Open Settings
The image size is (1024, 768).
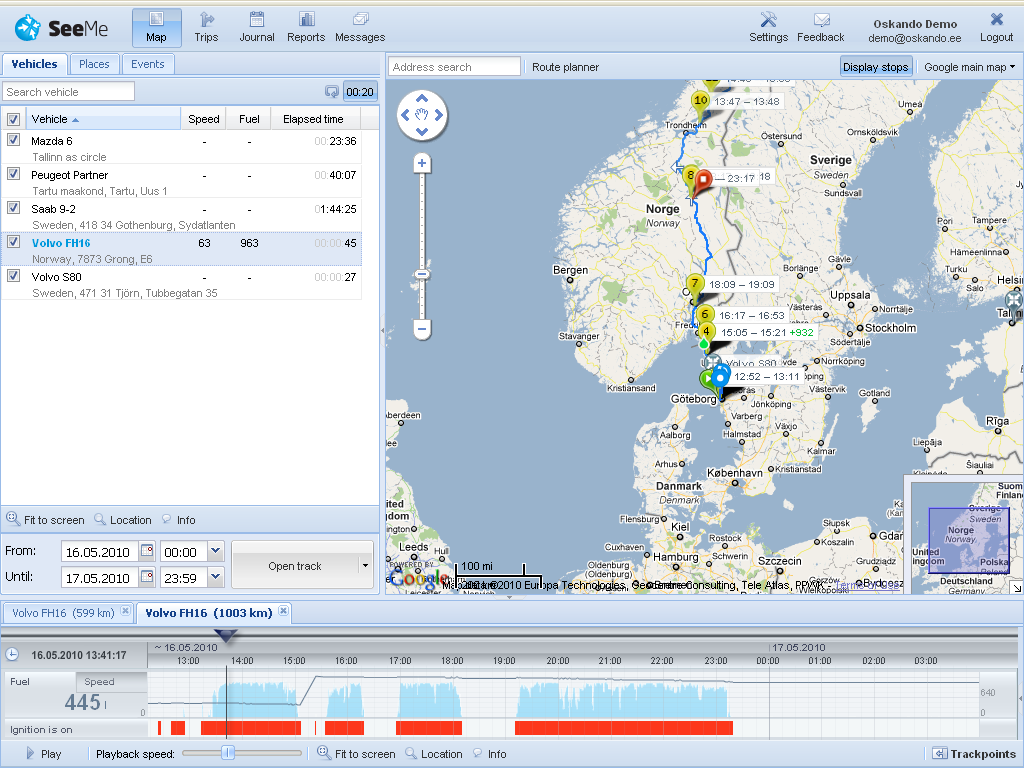(769, 27)
